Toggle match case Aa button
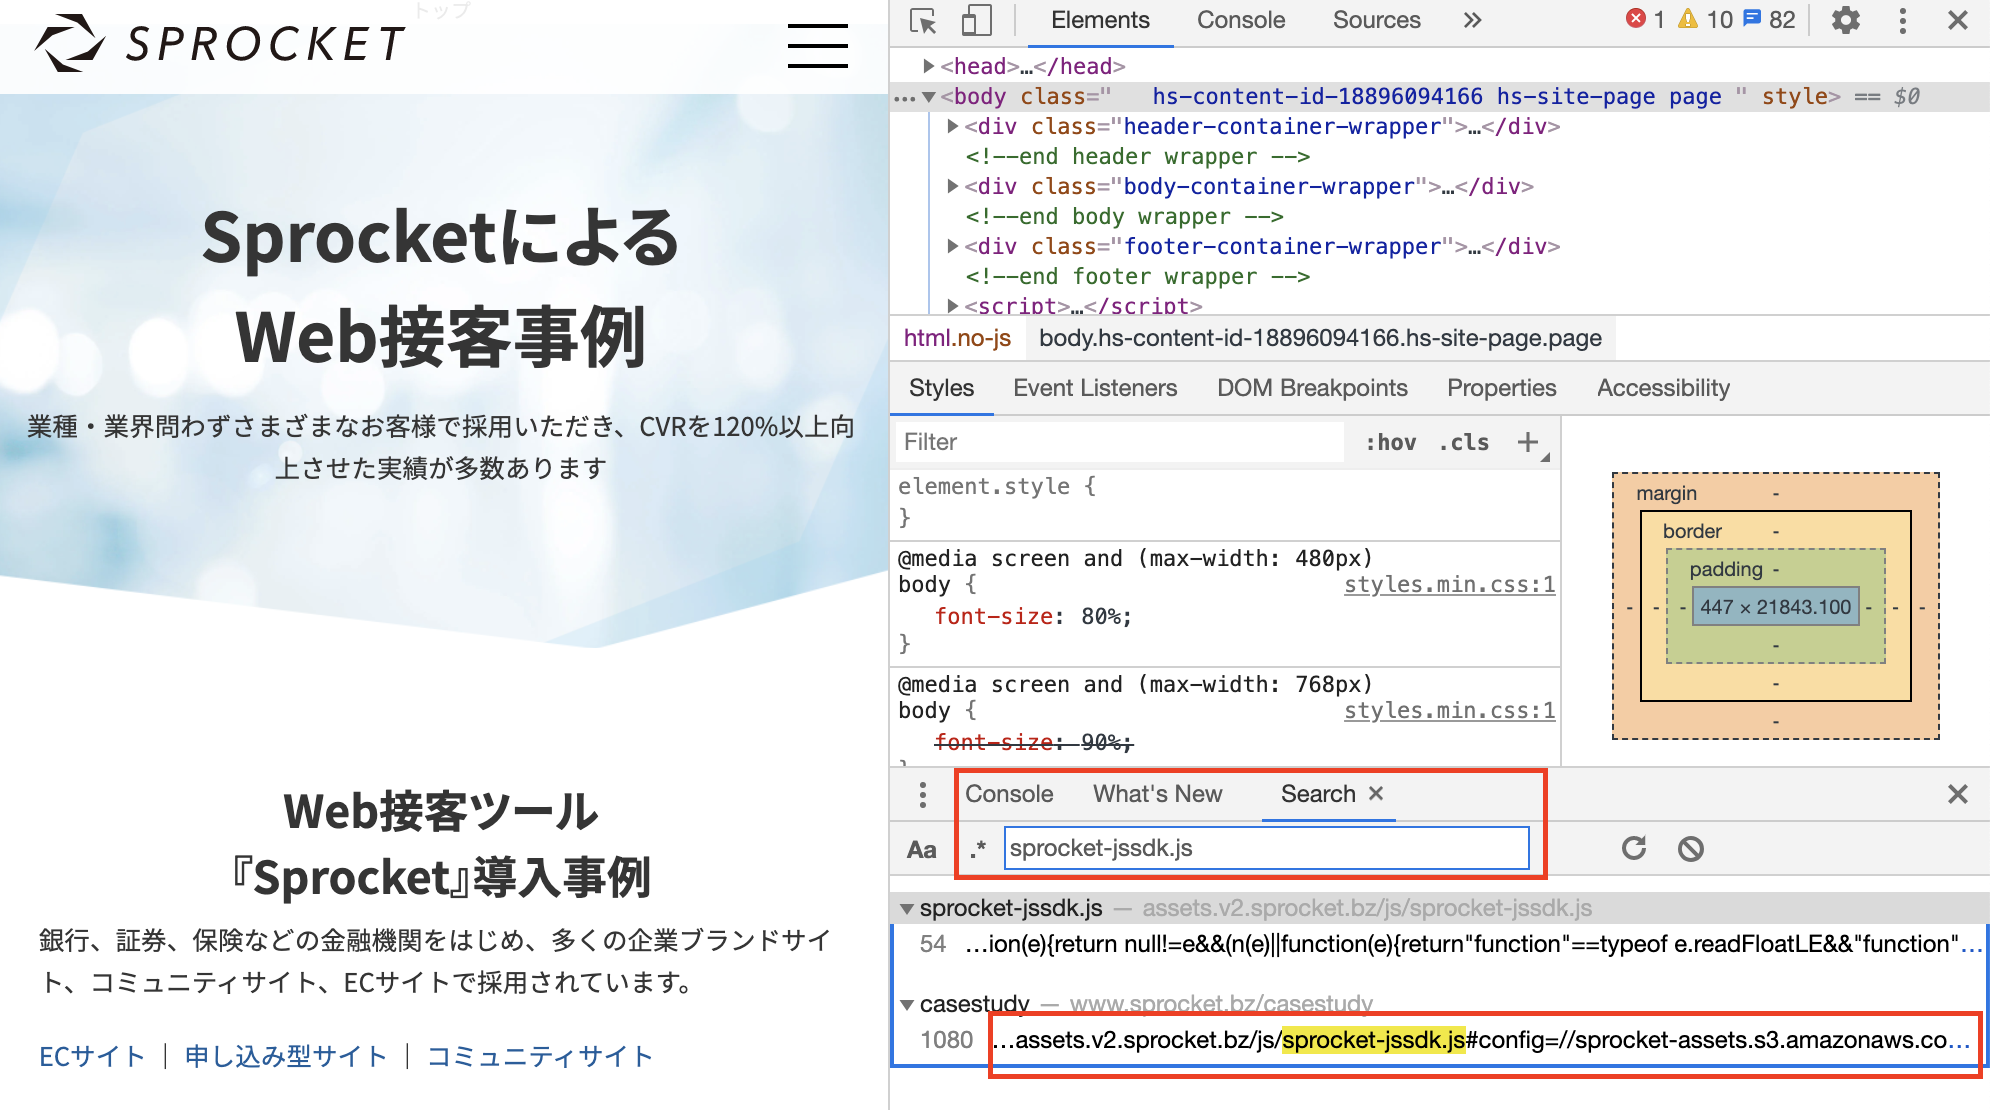 point(921,849)
